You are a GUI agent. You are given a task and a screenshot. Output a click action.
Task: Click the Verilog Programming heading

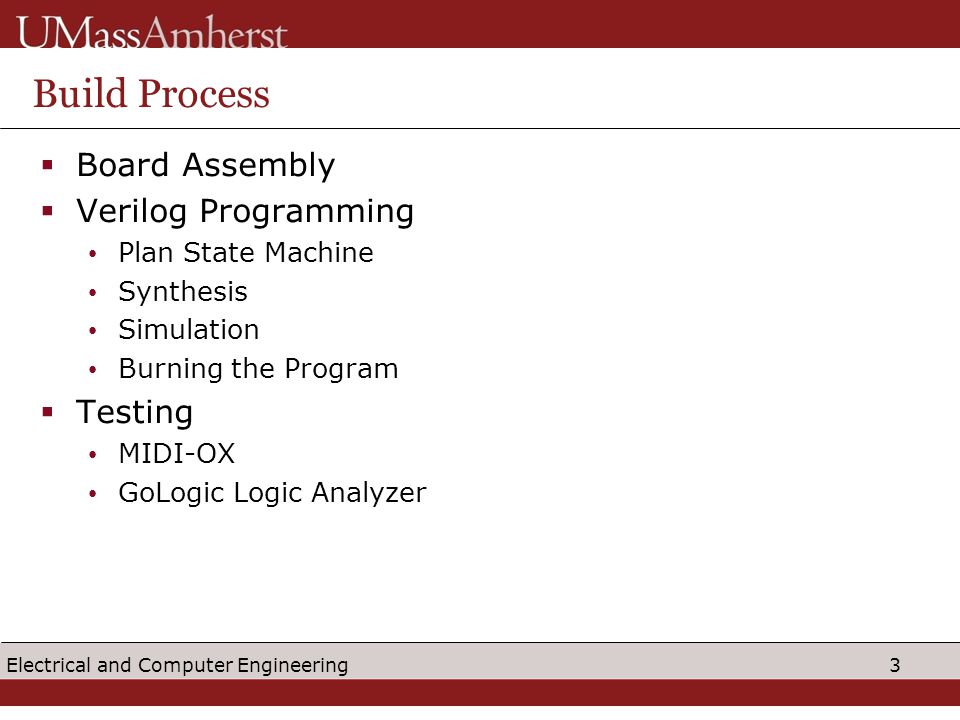[245, 212]
